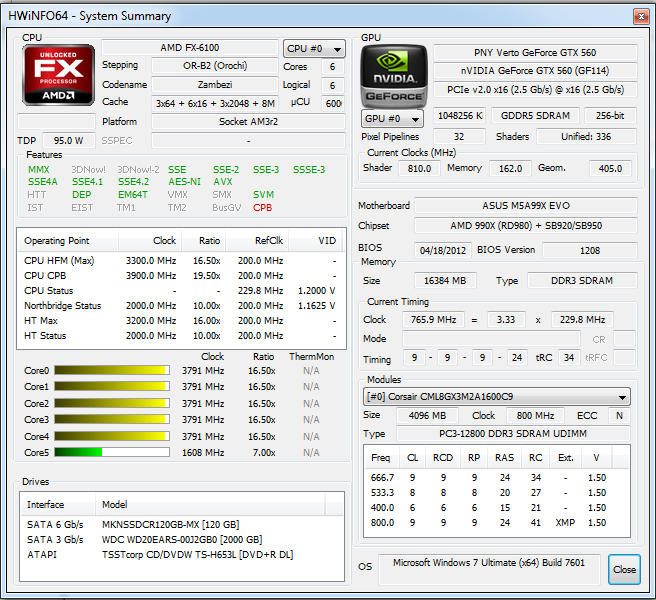Select the WDC WD20EARS drive row
Image resolution: width=656 pixels, height=600 pixels.
pyautogui.click(x=182, y=540)
